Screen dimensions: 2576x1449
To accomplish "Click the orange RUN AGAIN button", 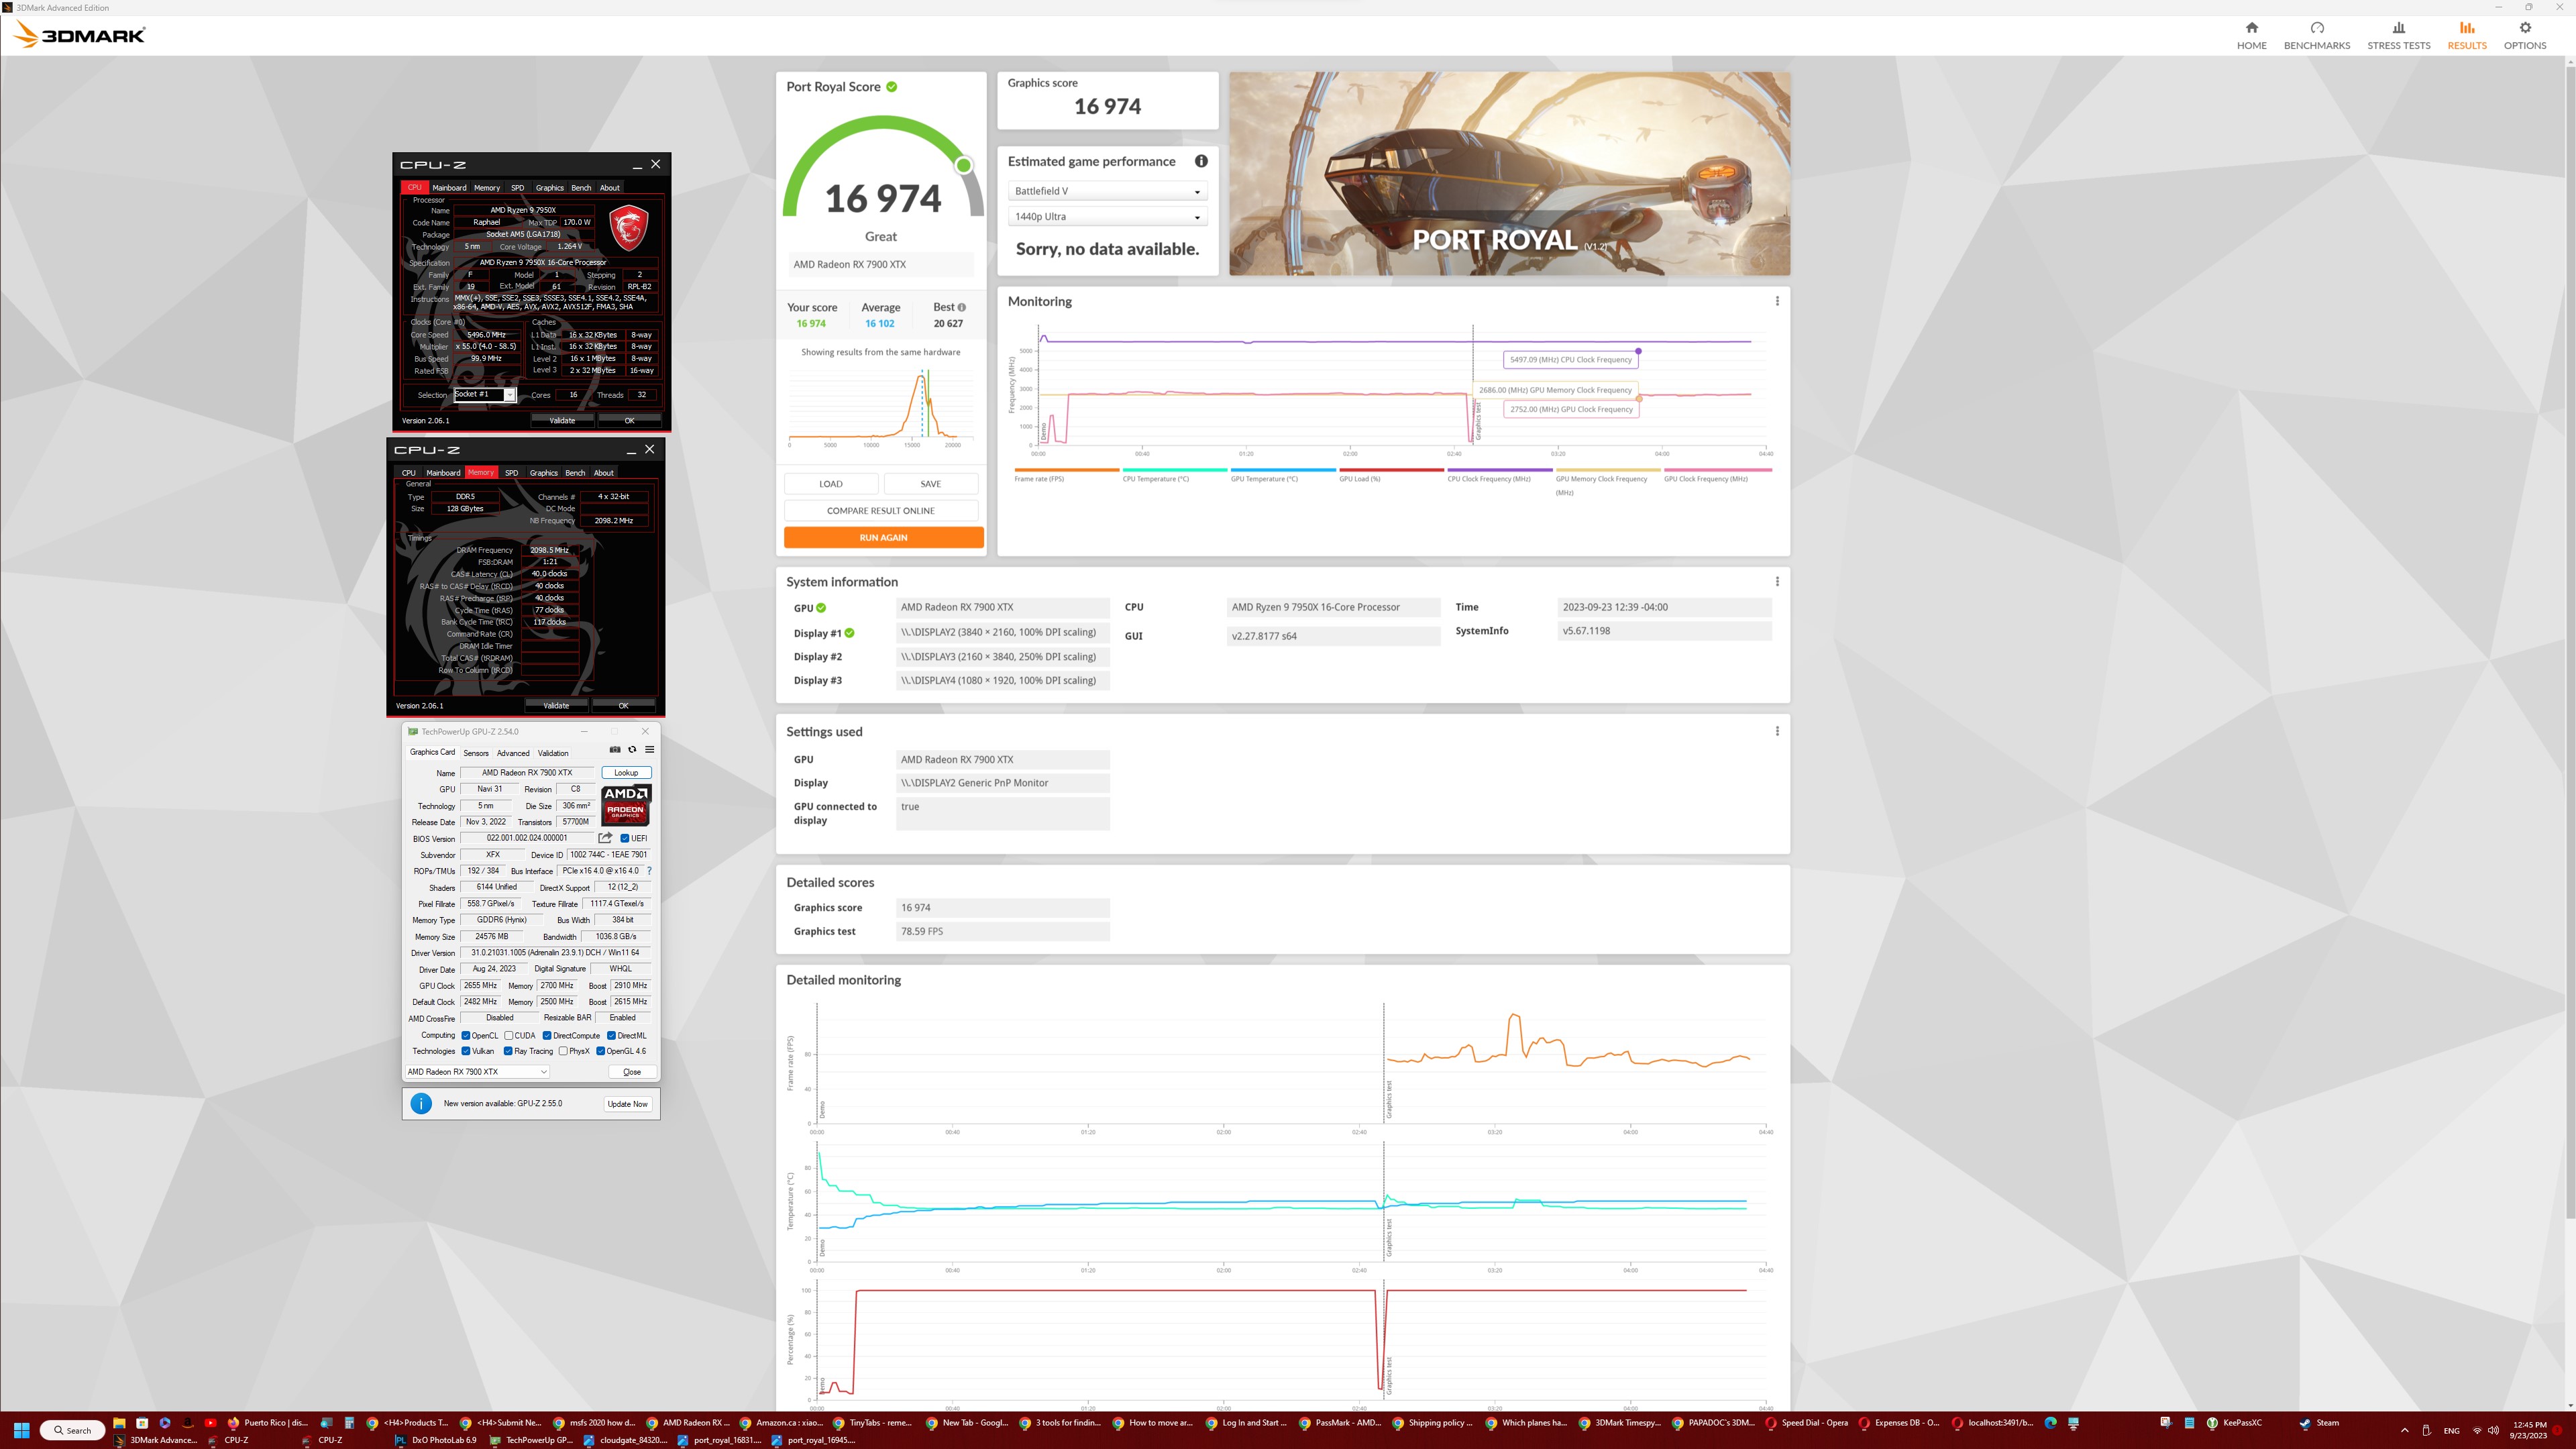I will 883,537.
